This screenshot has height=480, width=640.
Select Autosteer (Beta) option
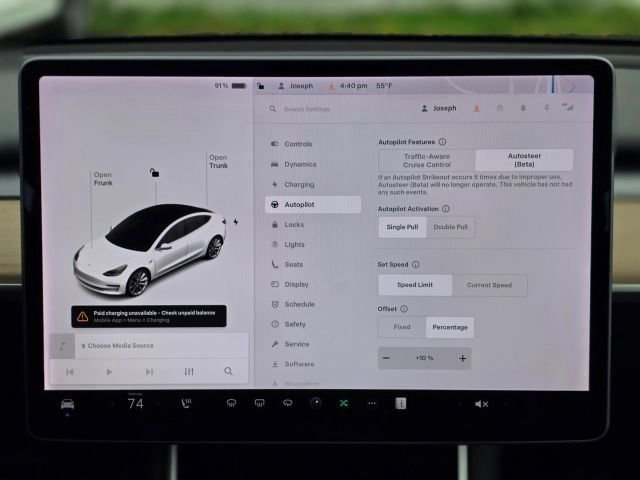point(524,160)
